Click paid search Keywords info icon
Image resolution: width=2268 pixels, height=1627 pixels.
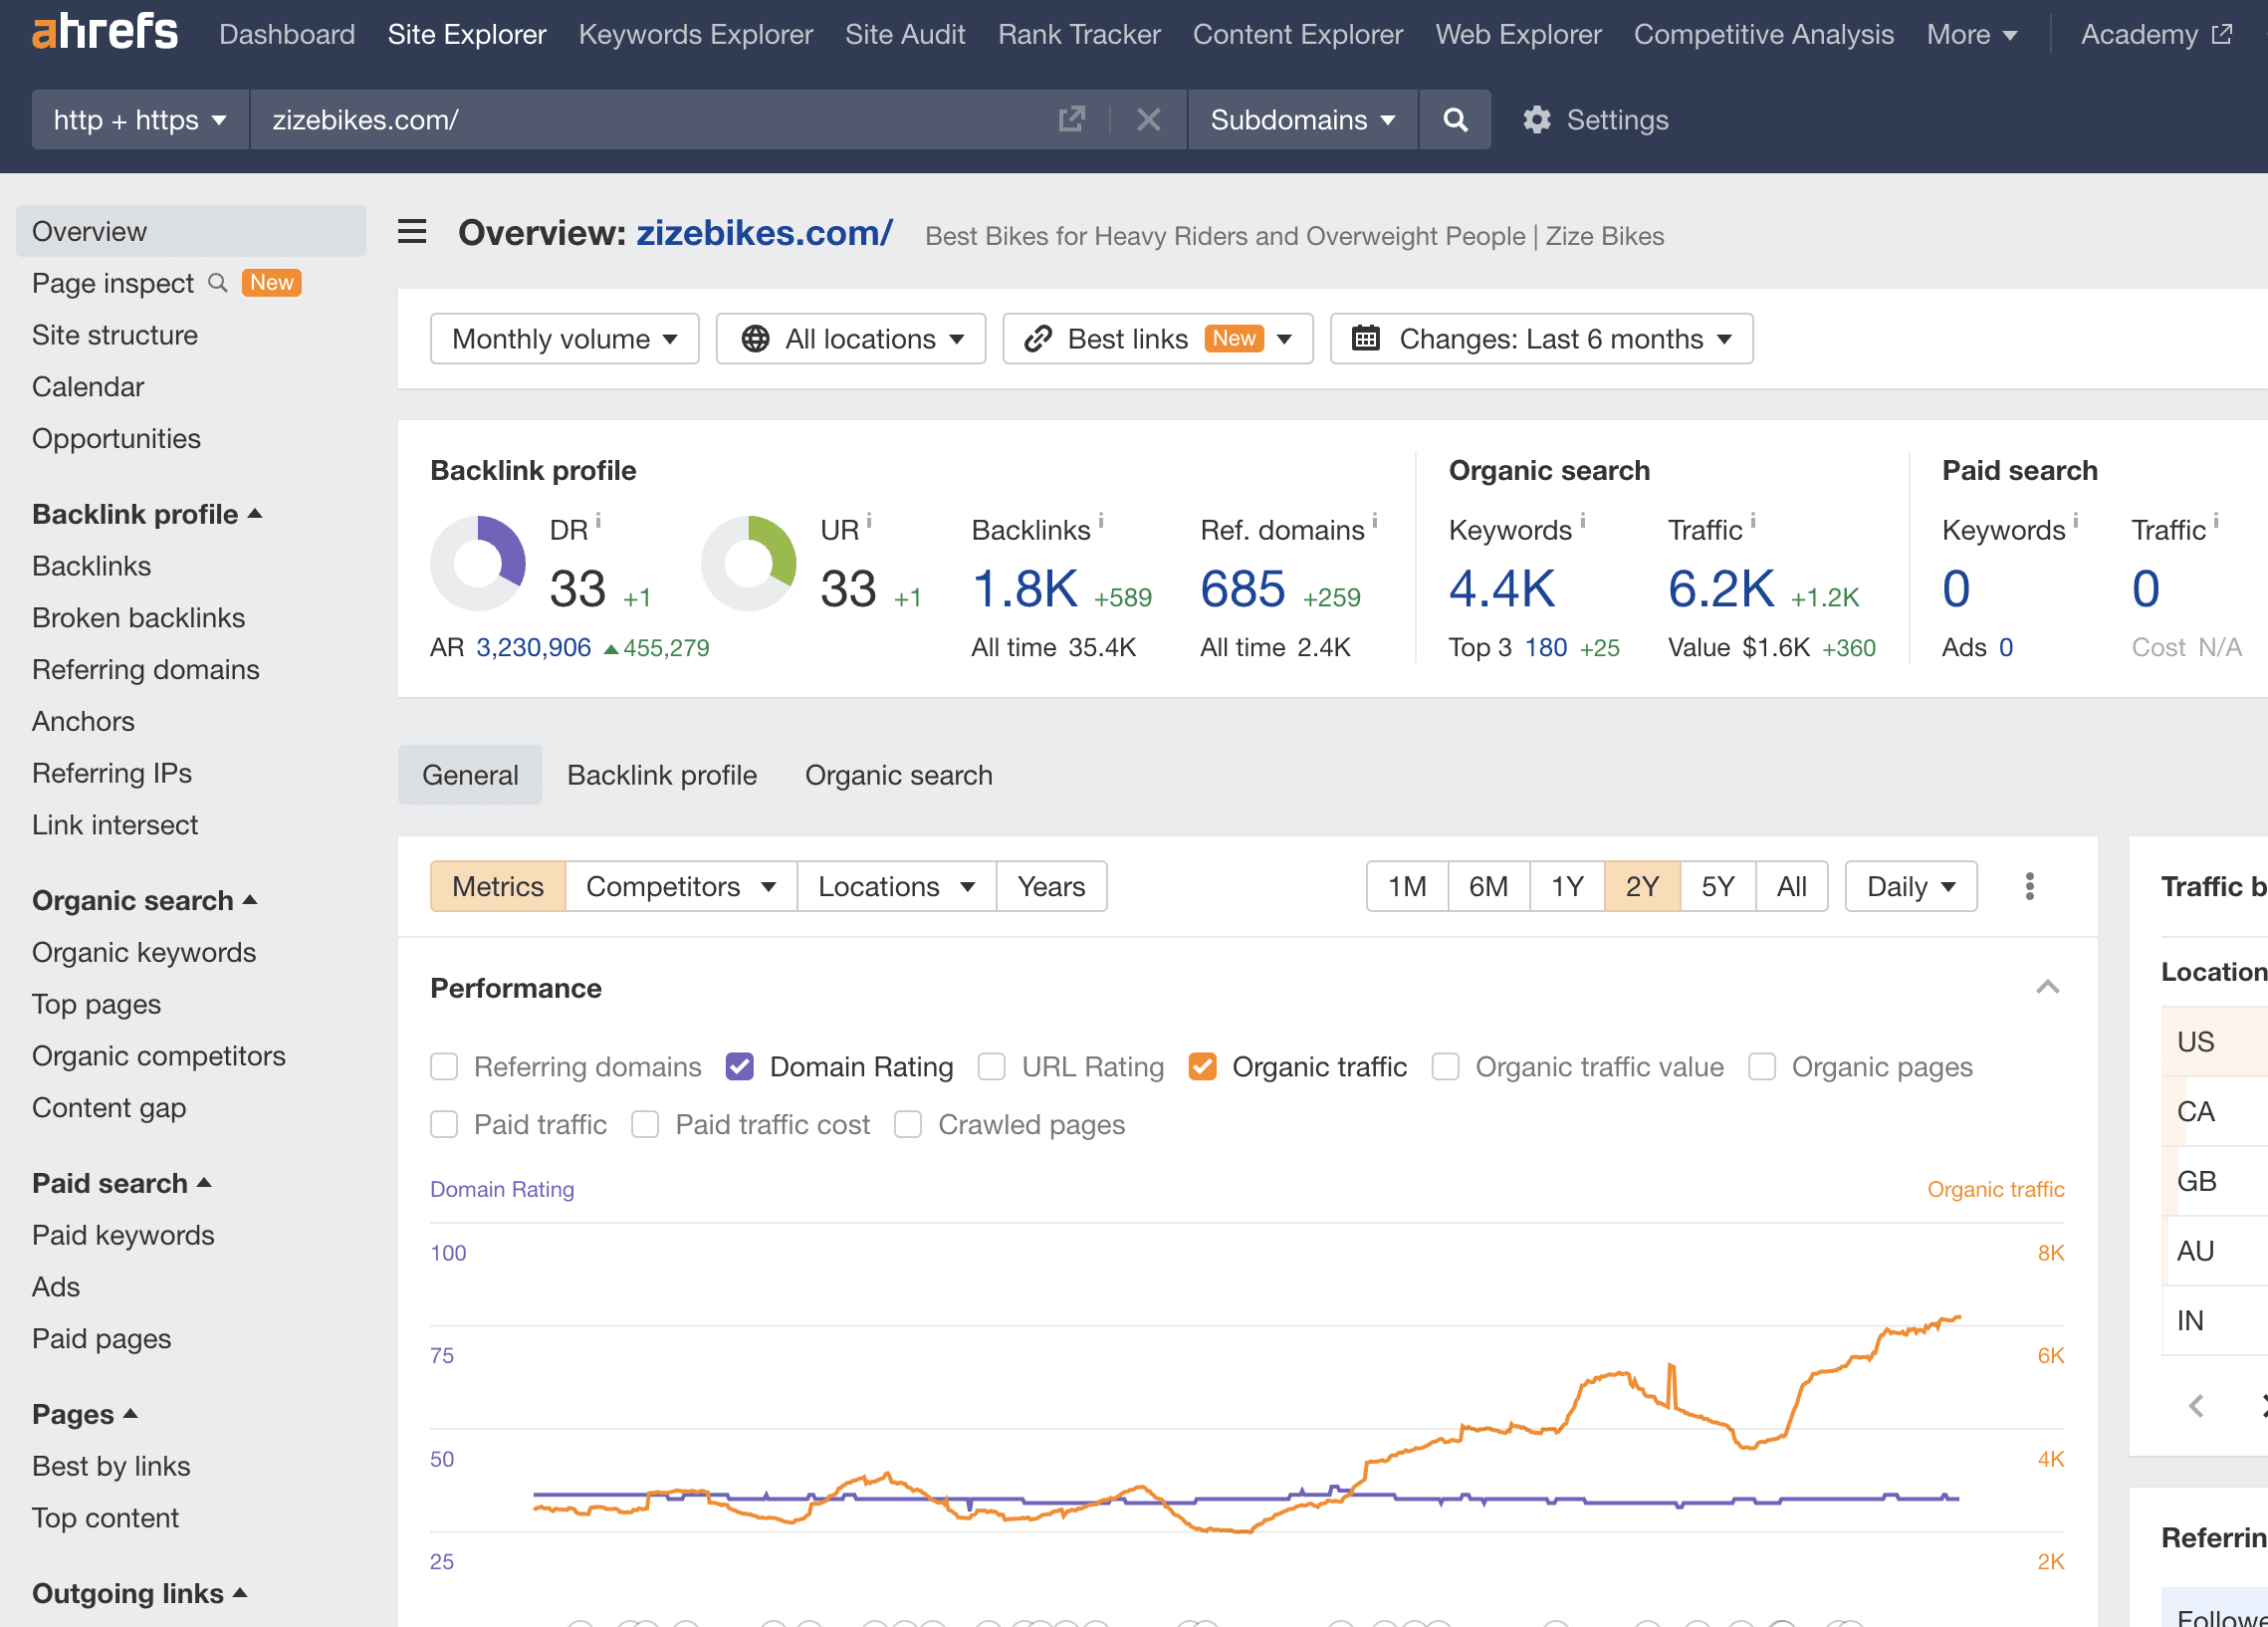tap(2076, 520)
